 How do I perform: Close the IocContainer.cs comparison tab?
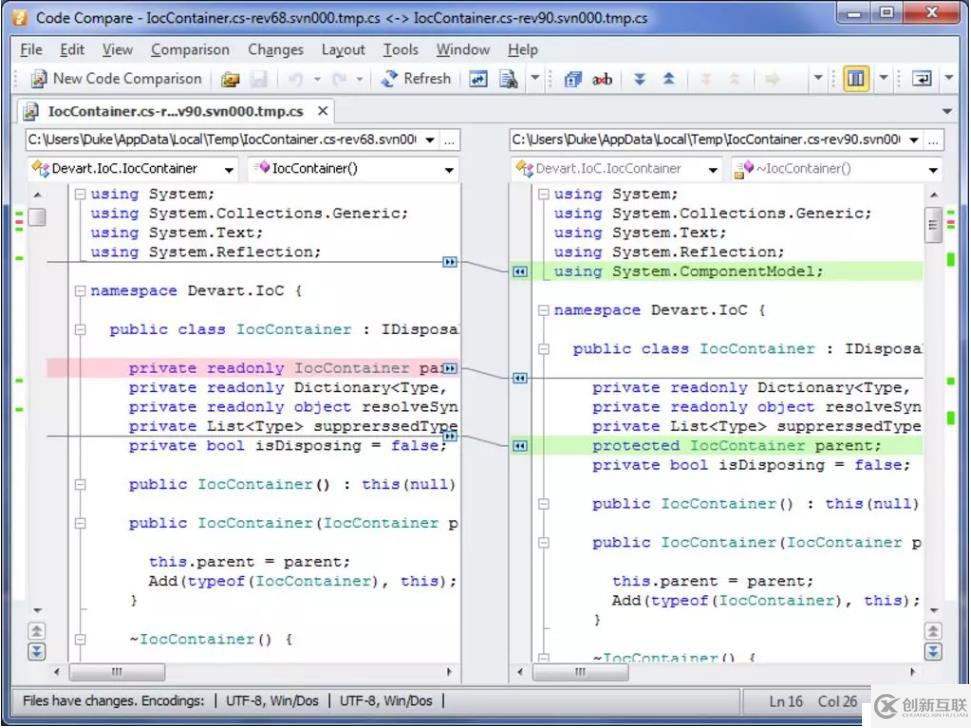tap(323, 111)
